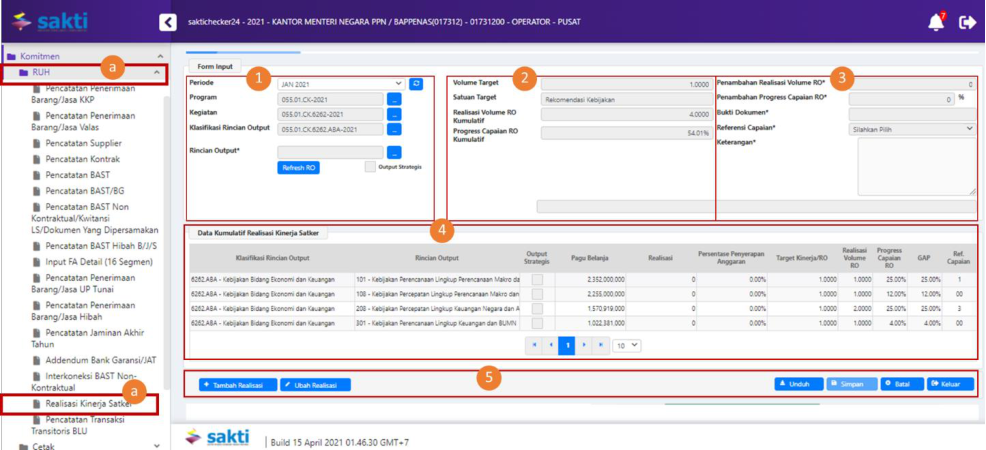Viewport: 986px width, 450px height.
Task: Open the Rincian Output lookup button
Action: pyautogui.click(x=394, y=152)
